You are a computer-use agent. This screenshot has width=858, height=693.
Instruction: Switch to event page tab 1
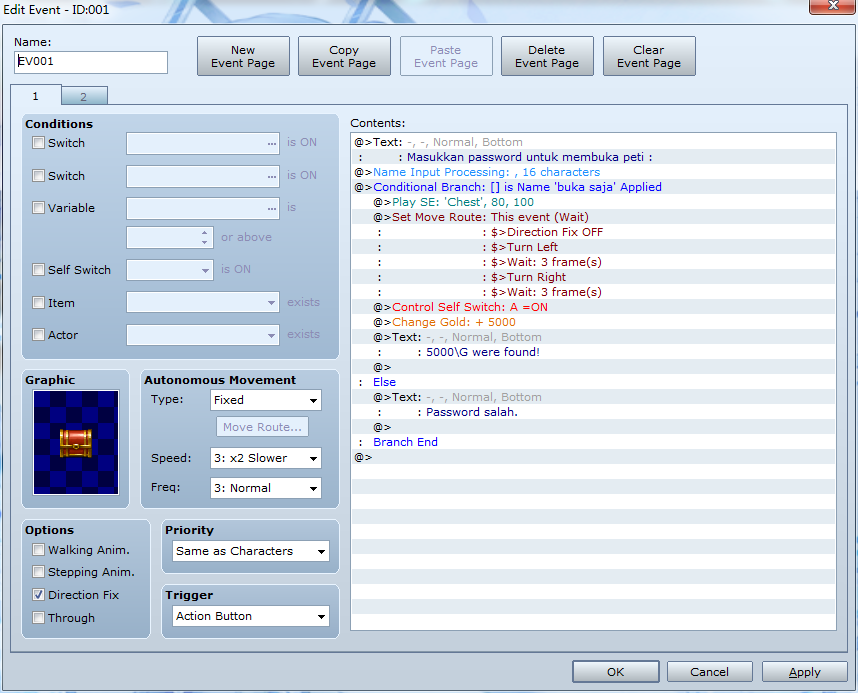36,96
